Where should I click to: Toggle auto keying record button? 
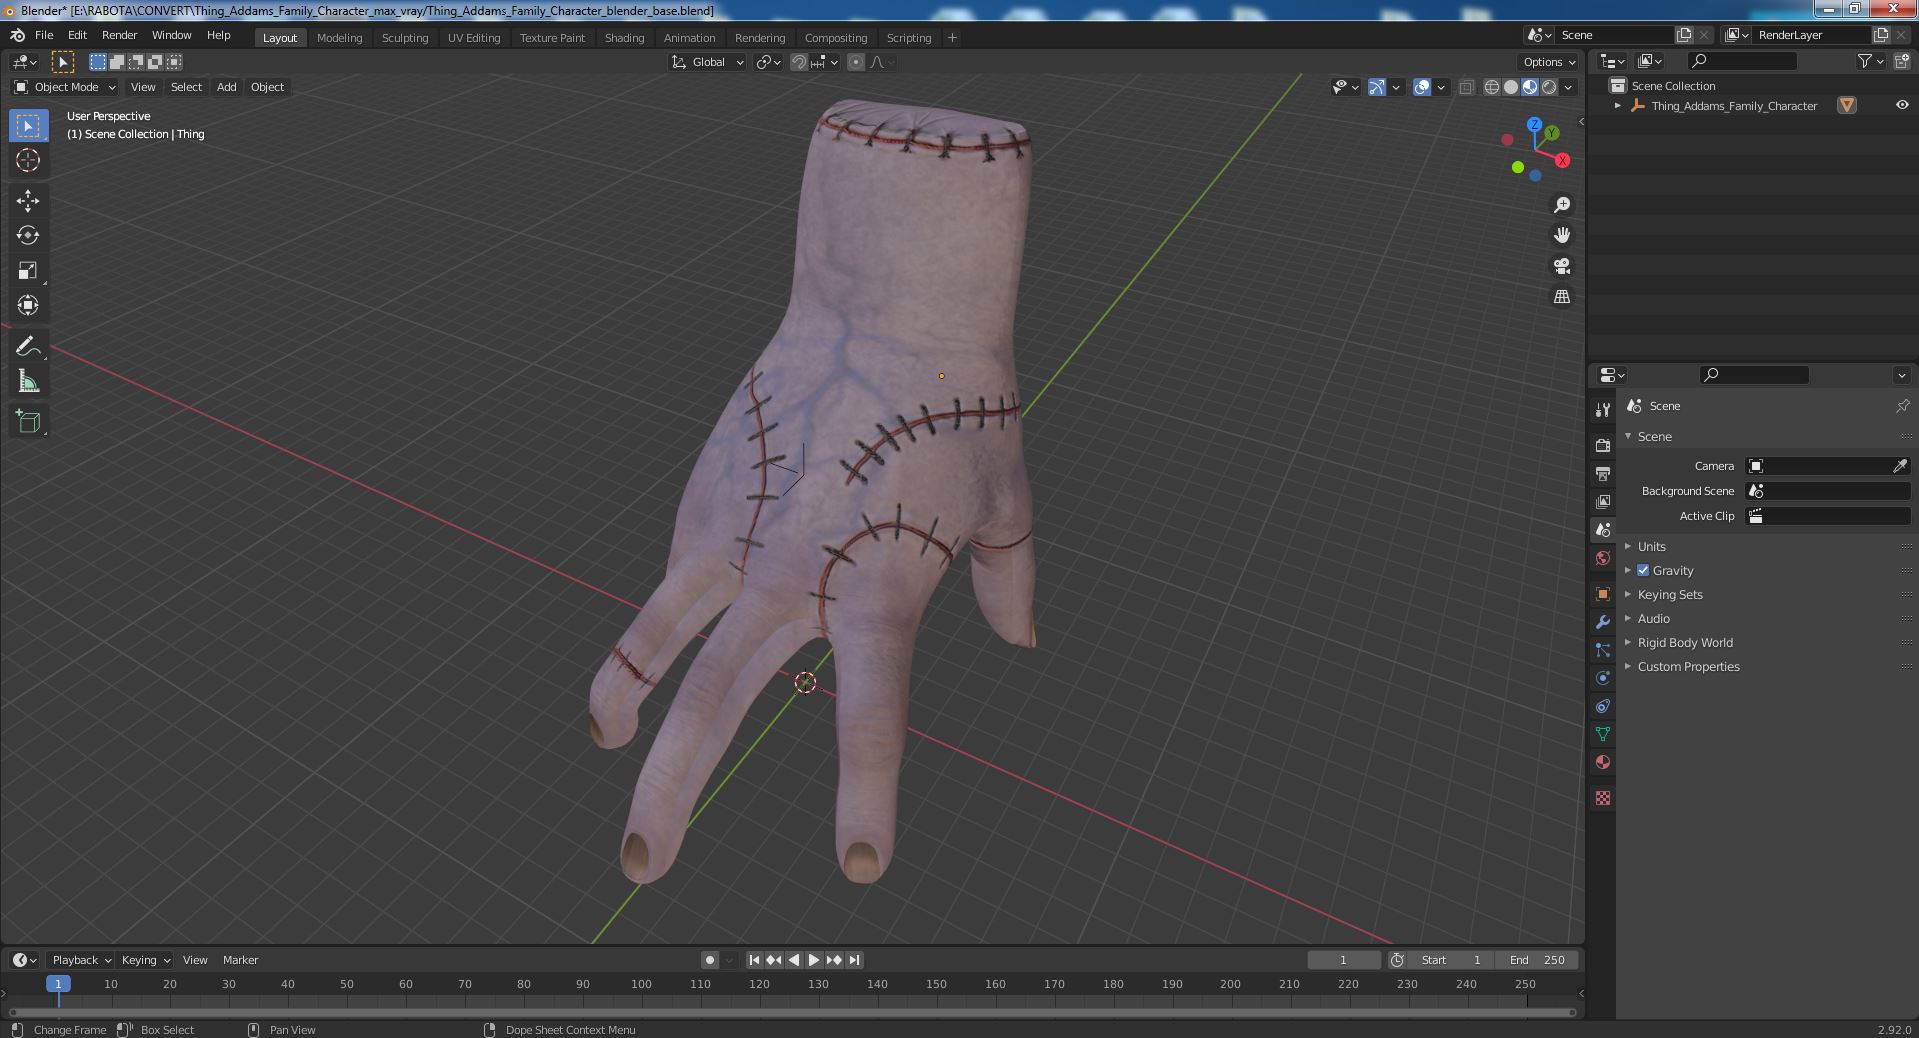(x=709, y=960)
